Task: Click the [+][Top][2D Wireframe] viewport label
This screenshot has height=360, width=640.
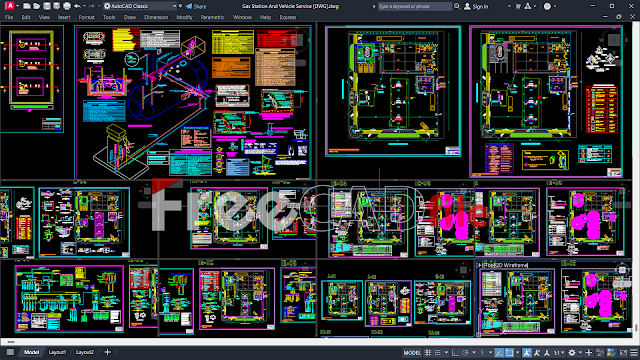Action: 502,265
